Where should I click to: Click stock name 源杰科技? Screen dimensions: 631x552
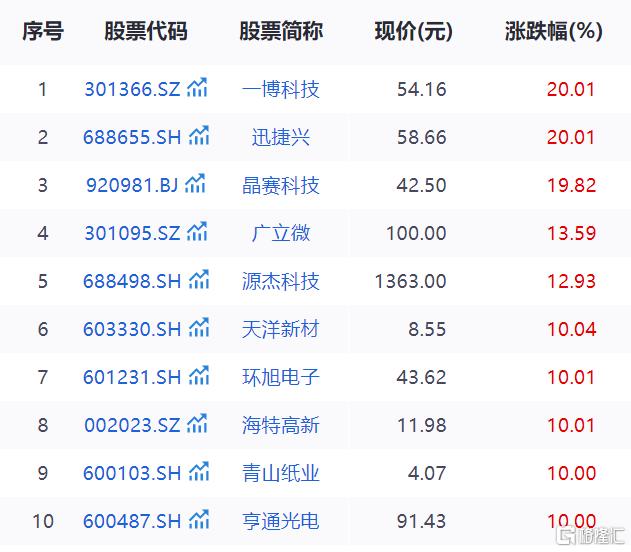(281, 281)
